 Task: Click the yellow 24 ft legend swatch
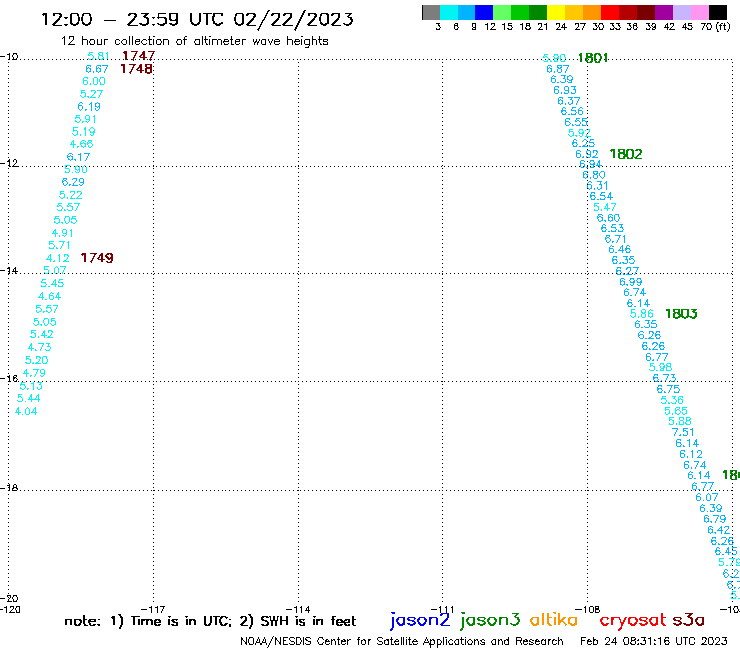click(x=556, y=12)
